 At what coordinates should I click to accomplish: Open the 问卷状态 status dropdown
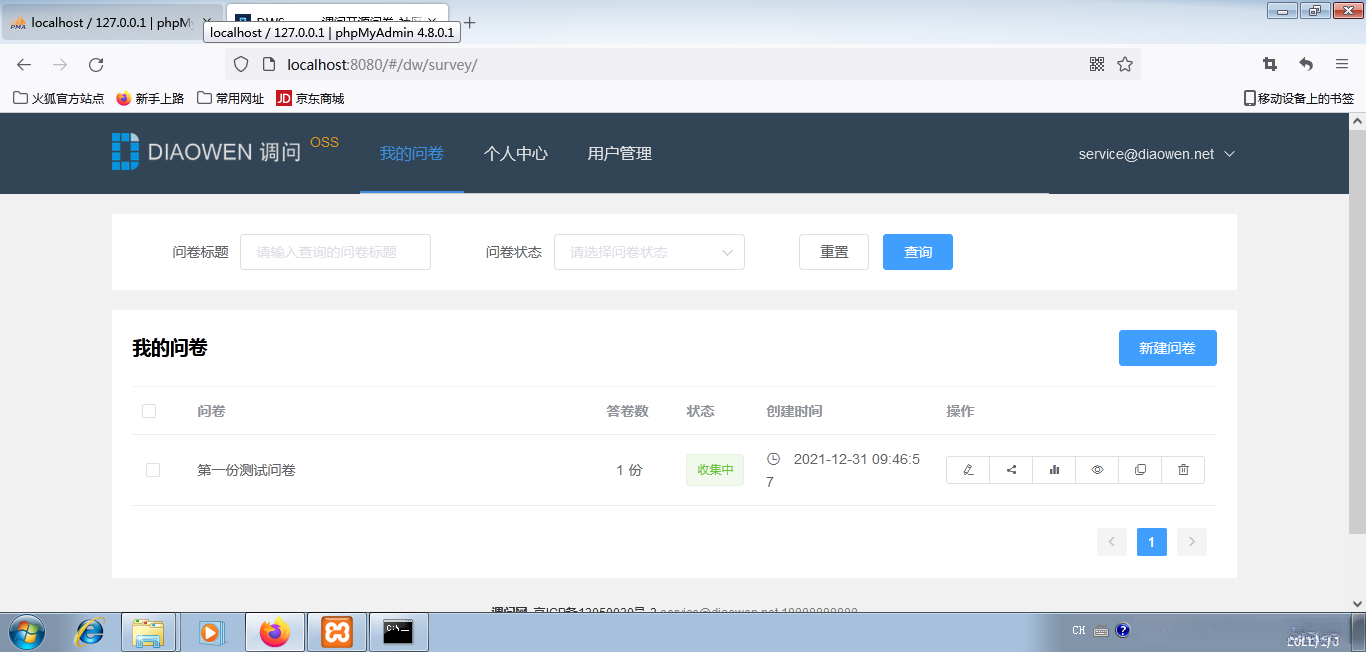pos(649,252)
